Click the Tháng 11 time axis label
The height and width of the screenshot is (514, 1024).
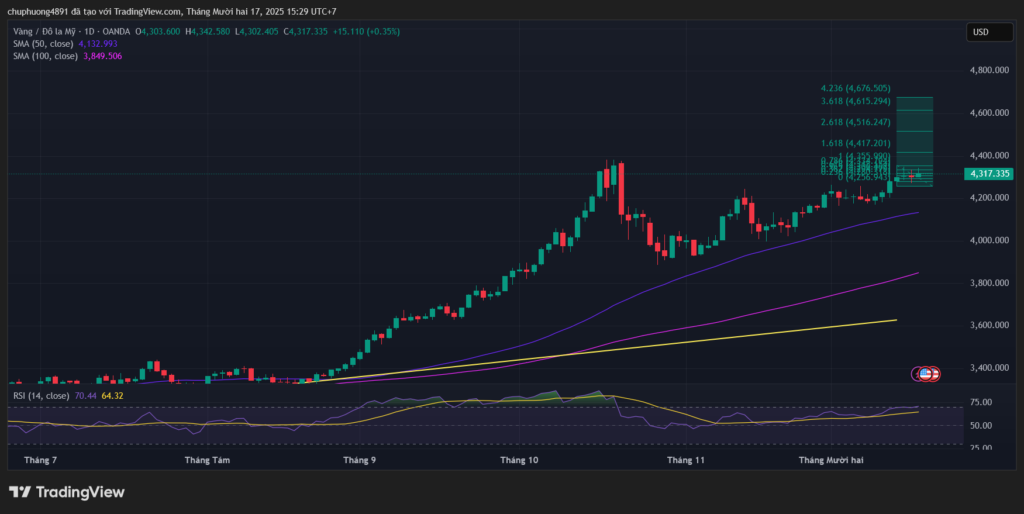pos(686,460)
